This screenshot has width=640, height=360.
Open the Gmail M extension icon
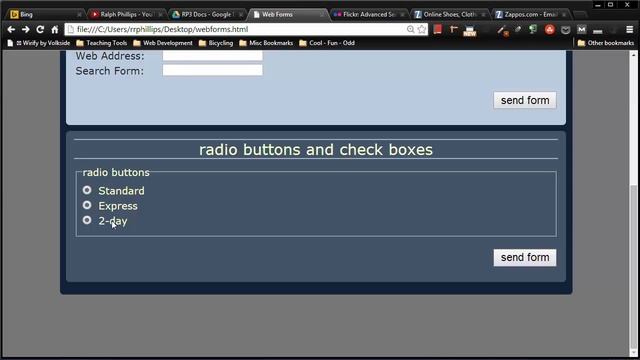pyautogui.click(x=581, y=29)
